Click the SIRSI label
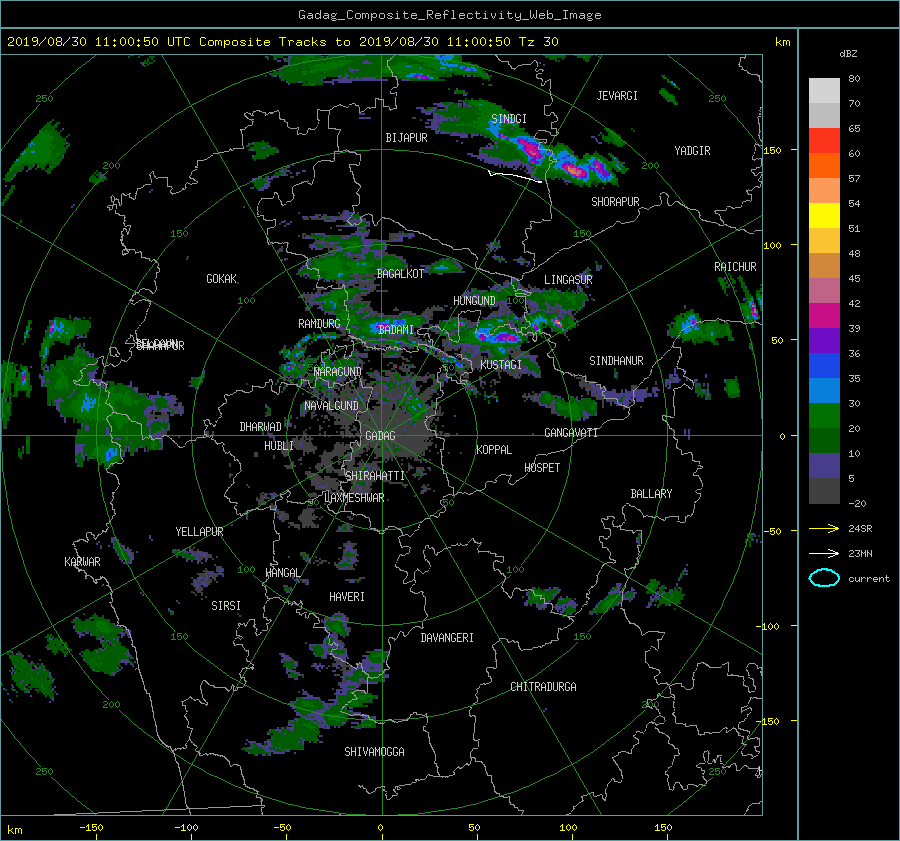 [226, 606]
